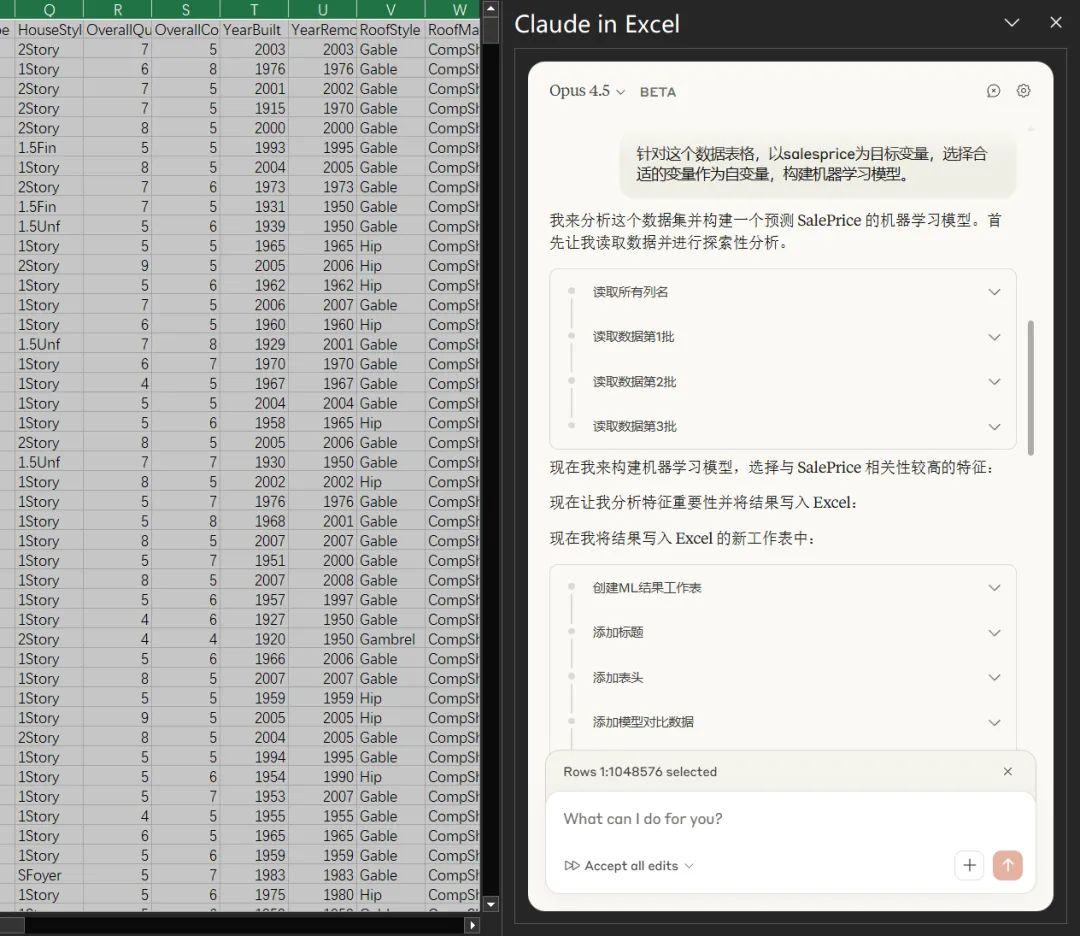Open the new chat icon in Claude panel
The width and height of the screenshot is (1080, 936).
point(993,91)
